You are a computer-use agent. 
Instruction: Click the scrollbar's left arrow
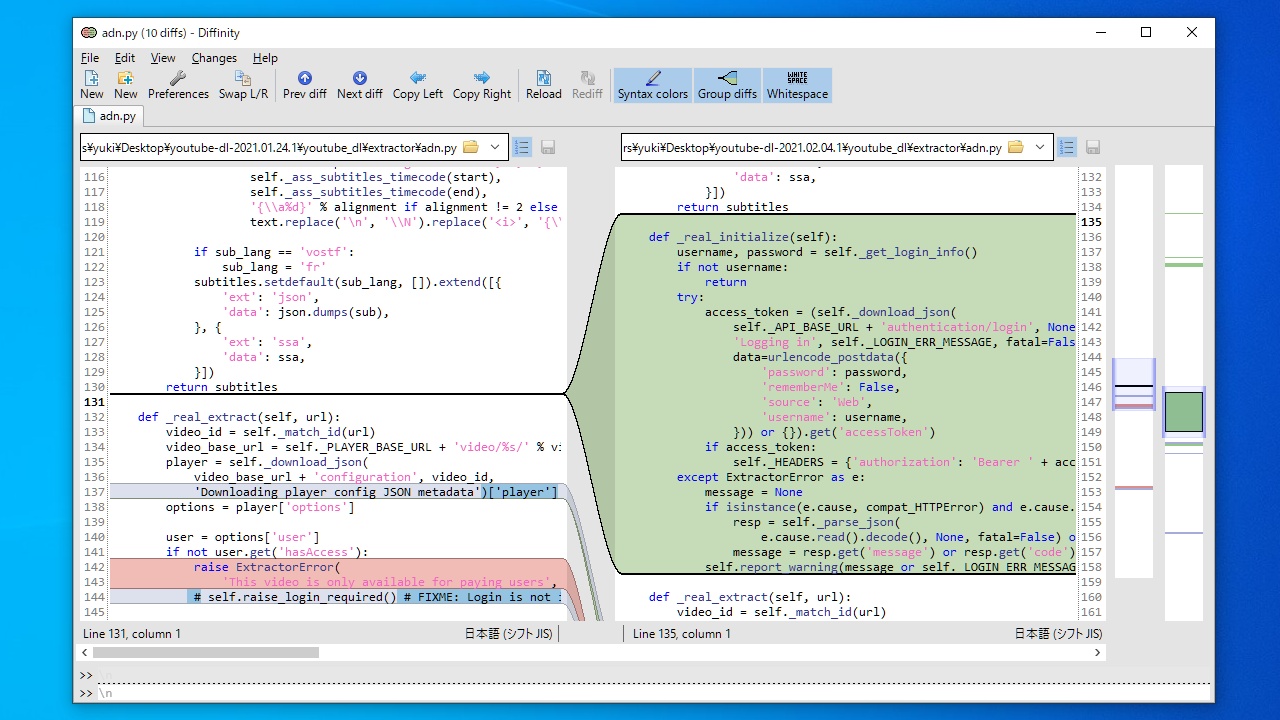pos(85,652)
